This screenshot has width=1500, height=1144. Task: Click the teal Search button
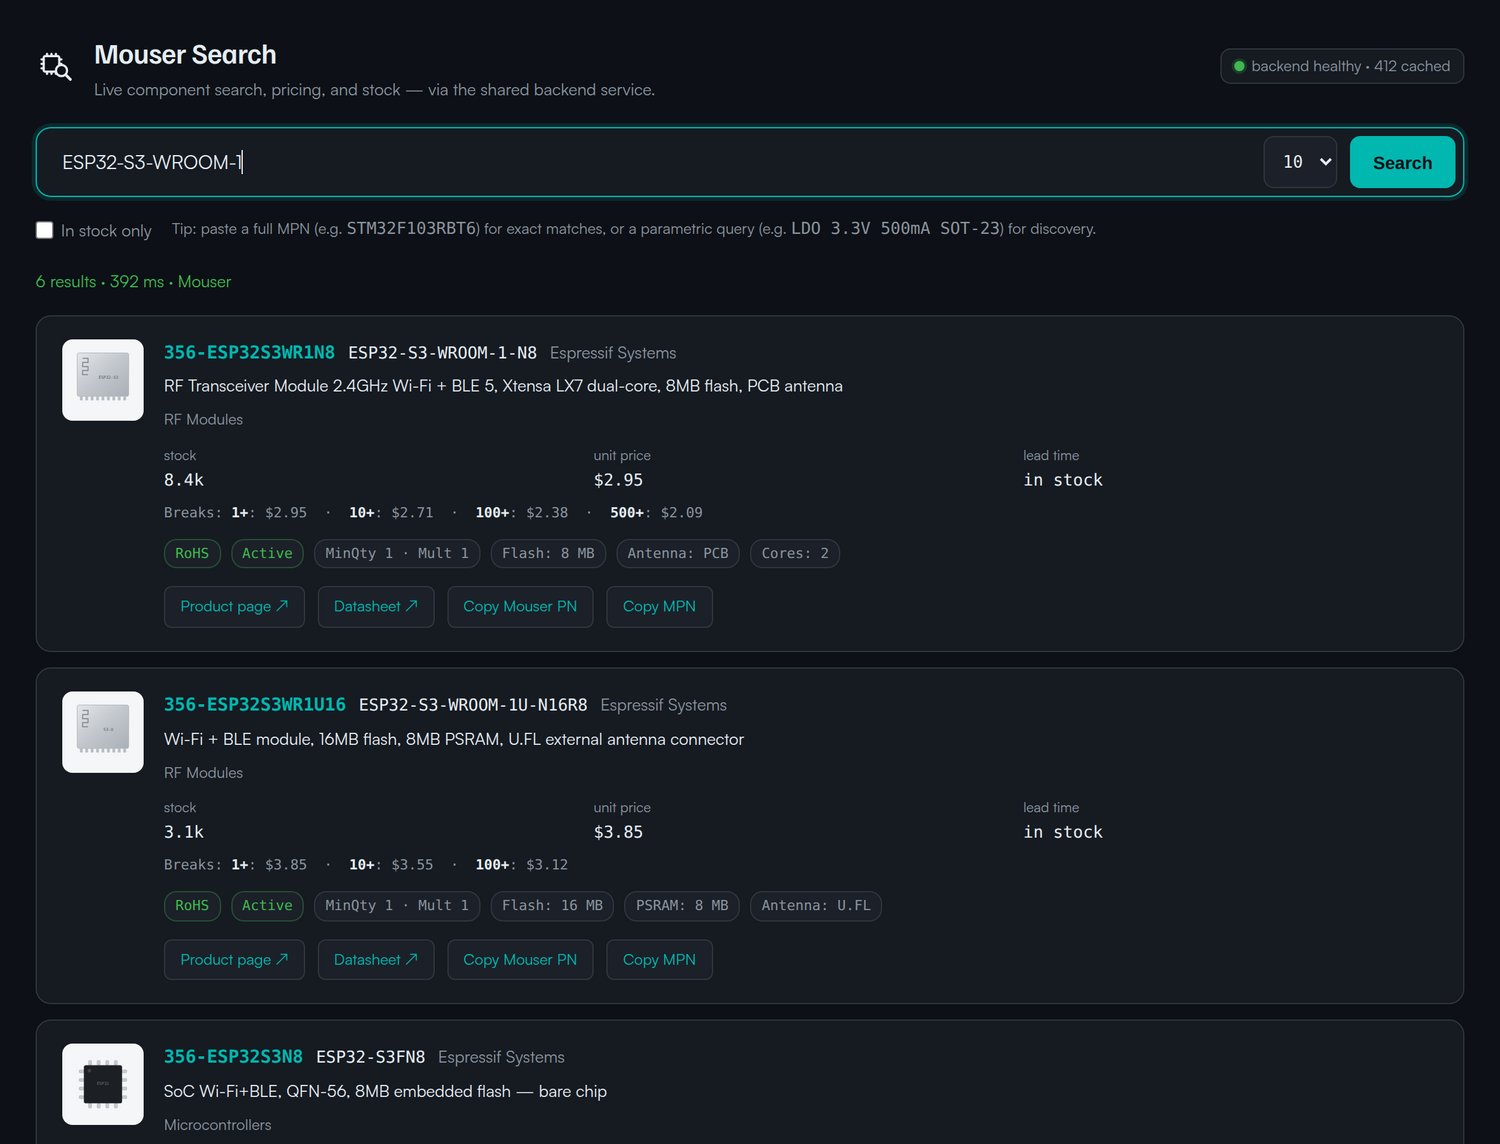pos(1402,162)
